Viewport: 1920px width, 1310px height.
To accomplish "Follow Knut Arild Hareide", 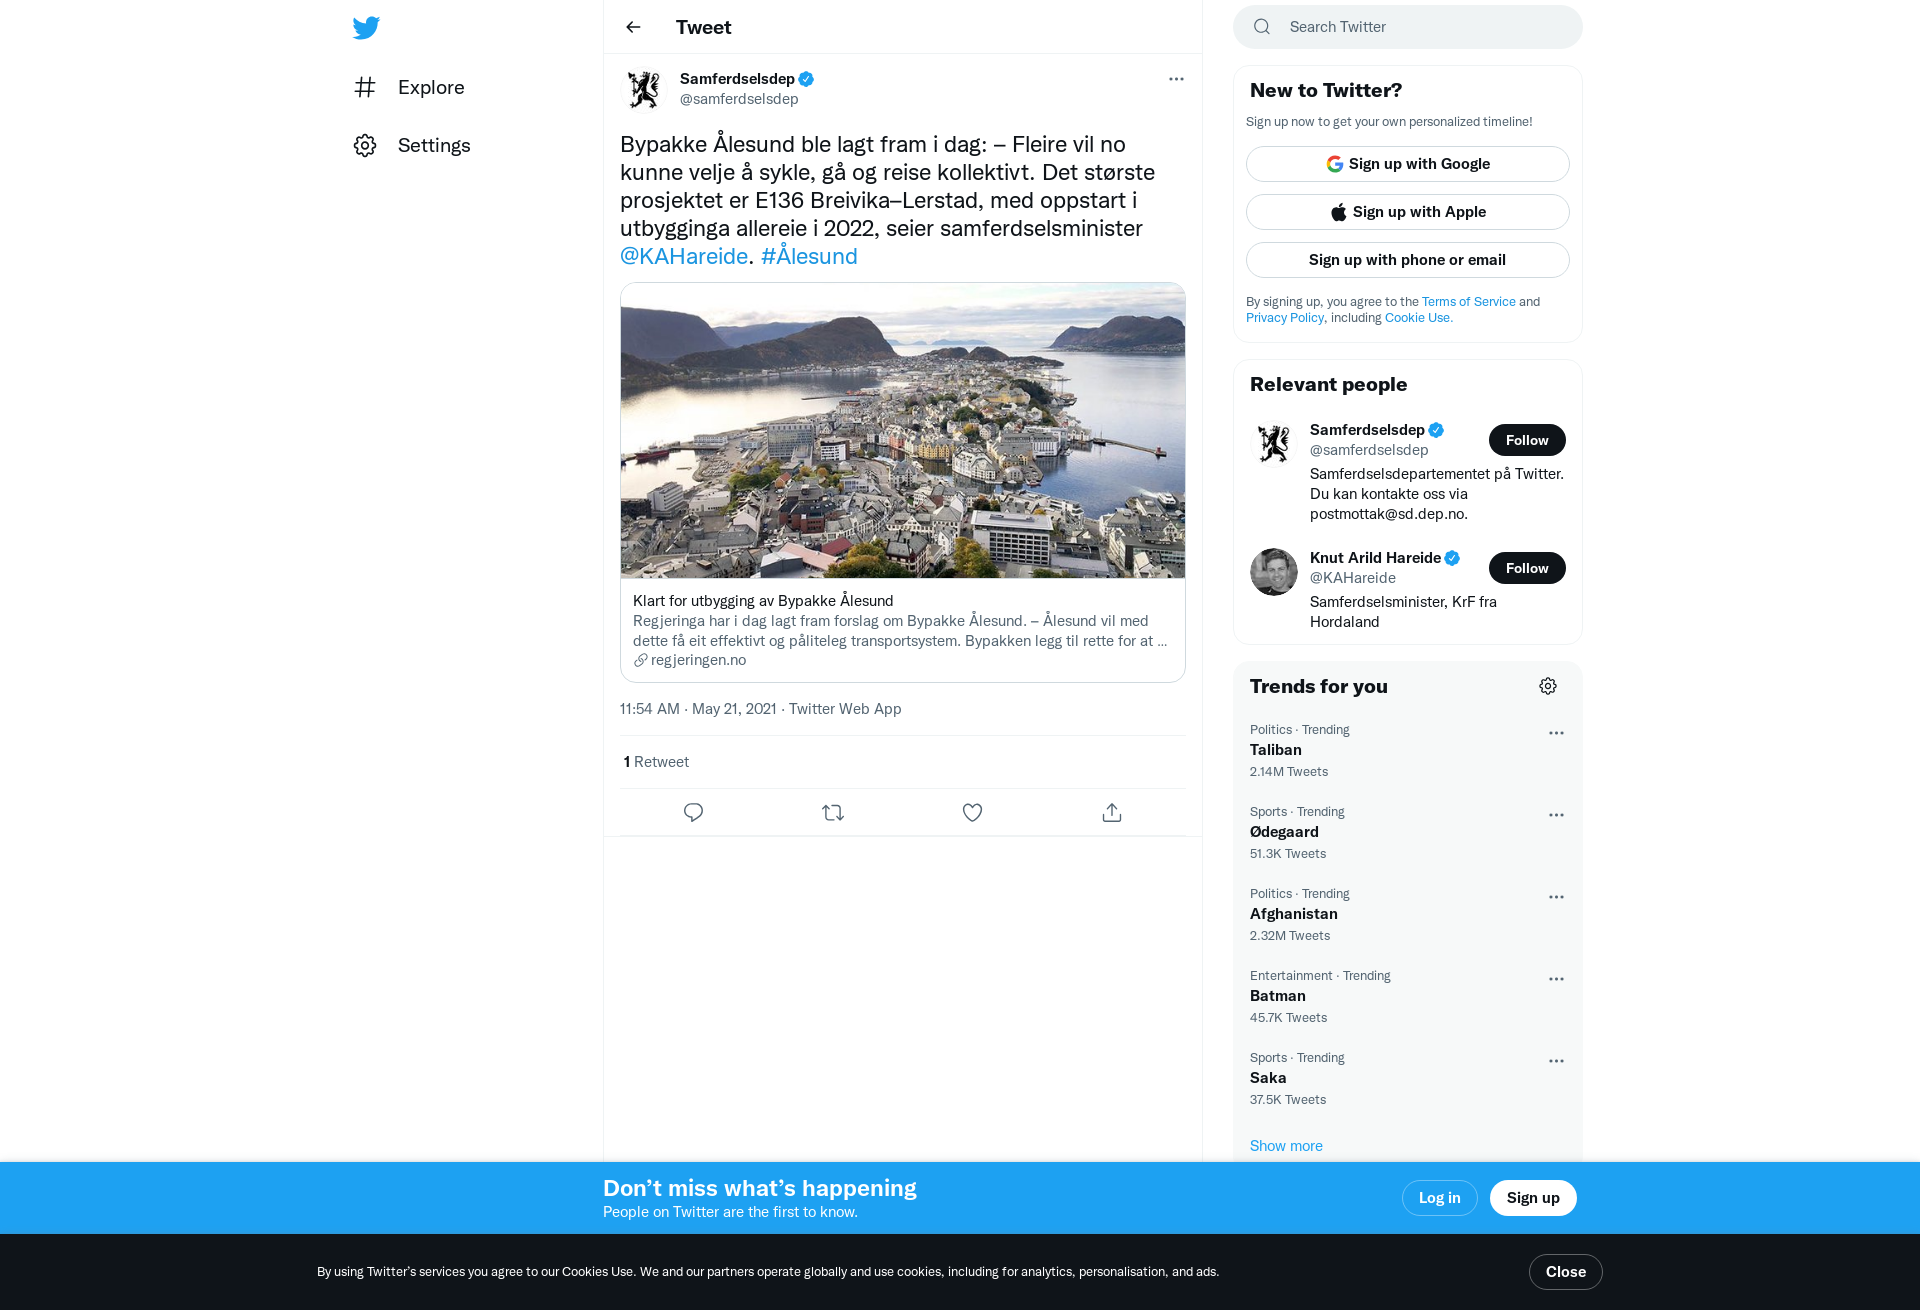I will click(1527, 568).
